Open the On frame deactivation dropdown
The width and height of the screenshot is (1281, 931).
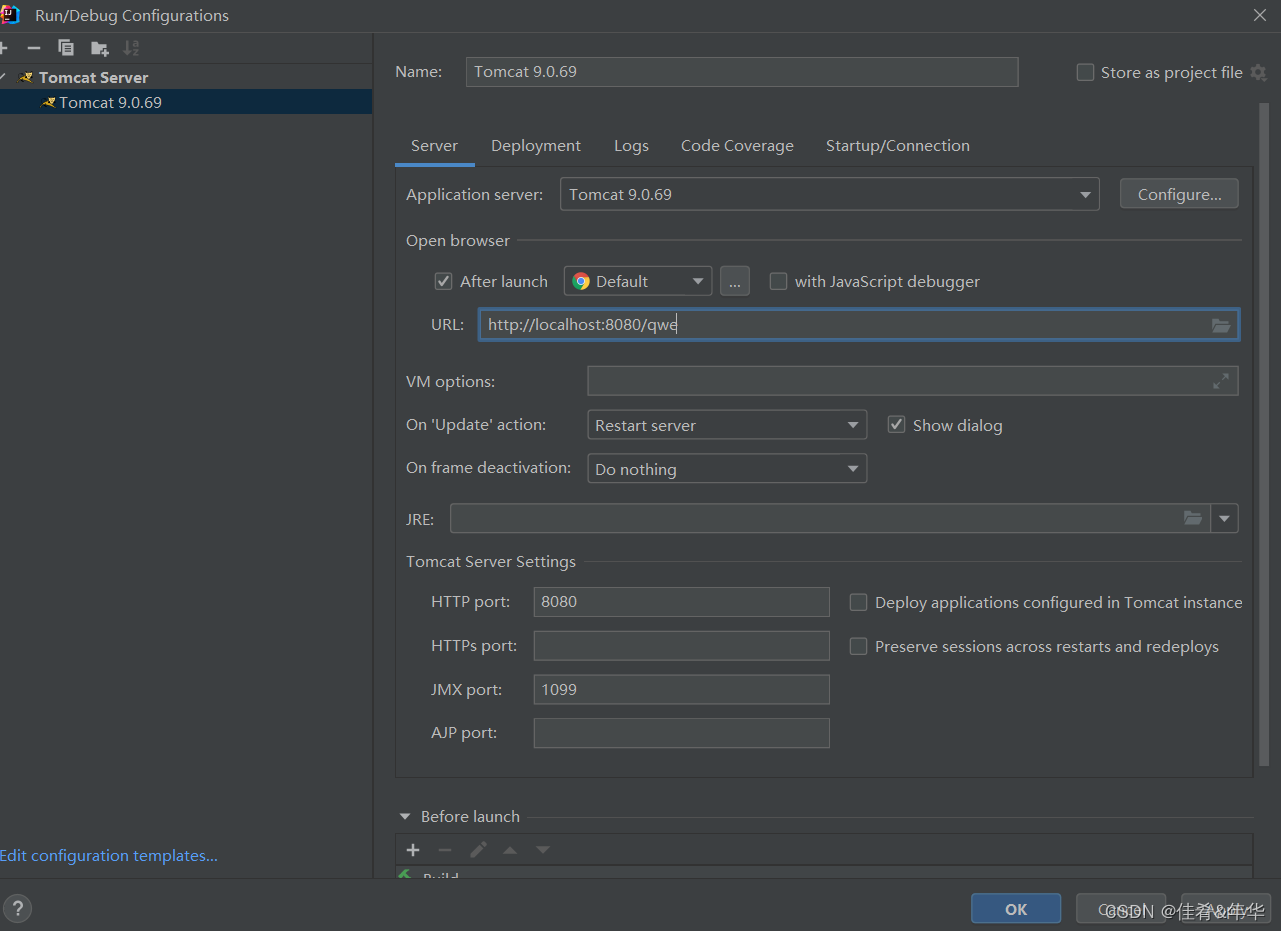(x=726, y=469)
